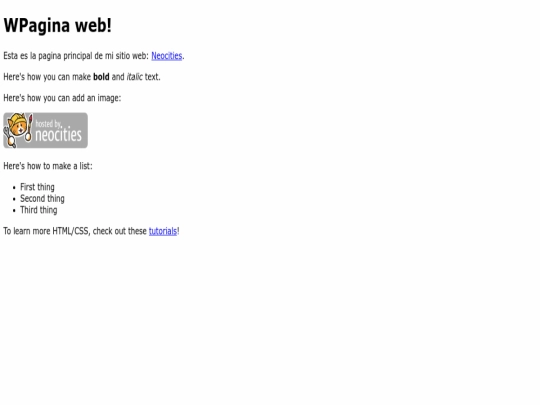Open the Neocities link

tap(167, 56)
